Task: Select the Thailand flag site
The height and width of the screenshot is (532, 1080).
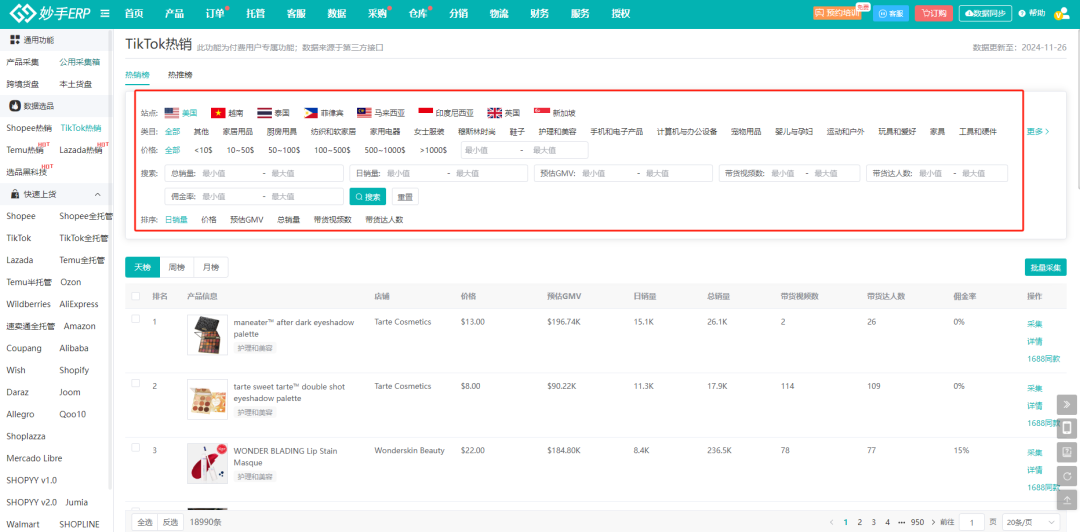Action: (264, 112)
